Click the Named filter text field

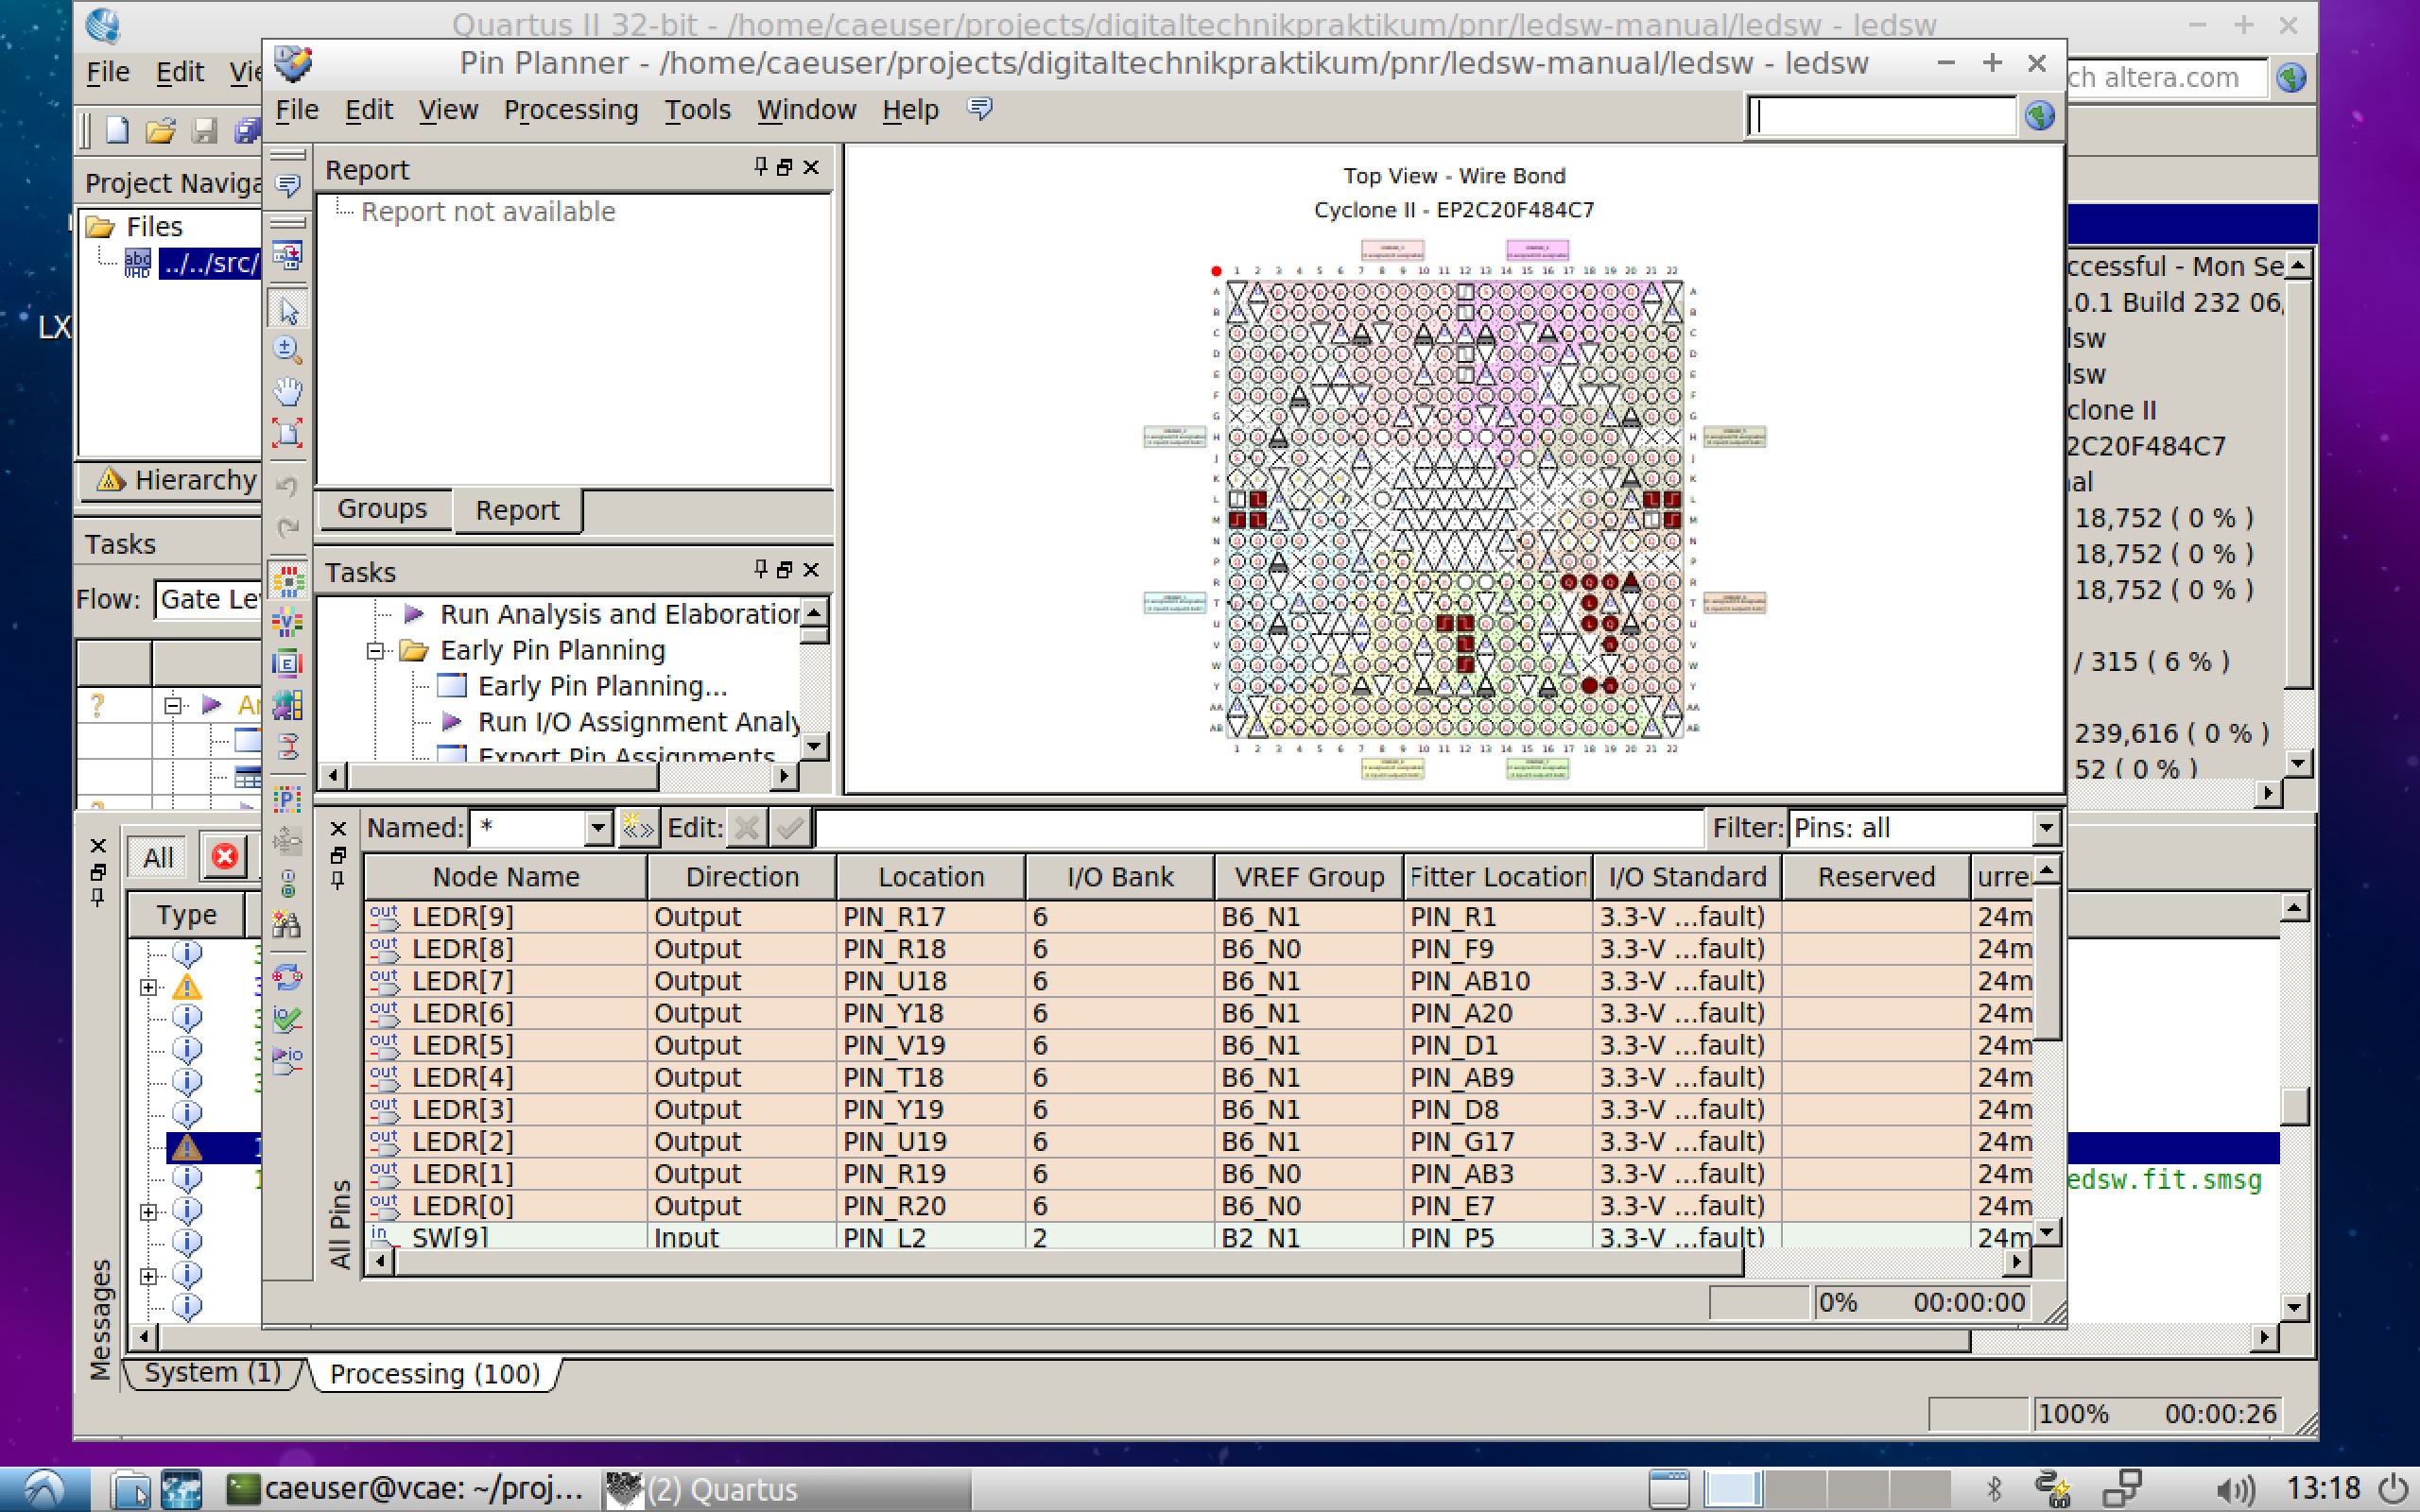528,828
